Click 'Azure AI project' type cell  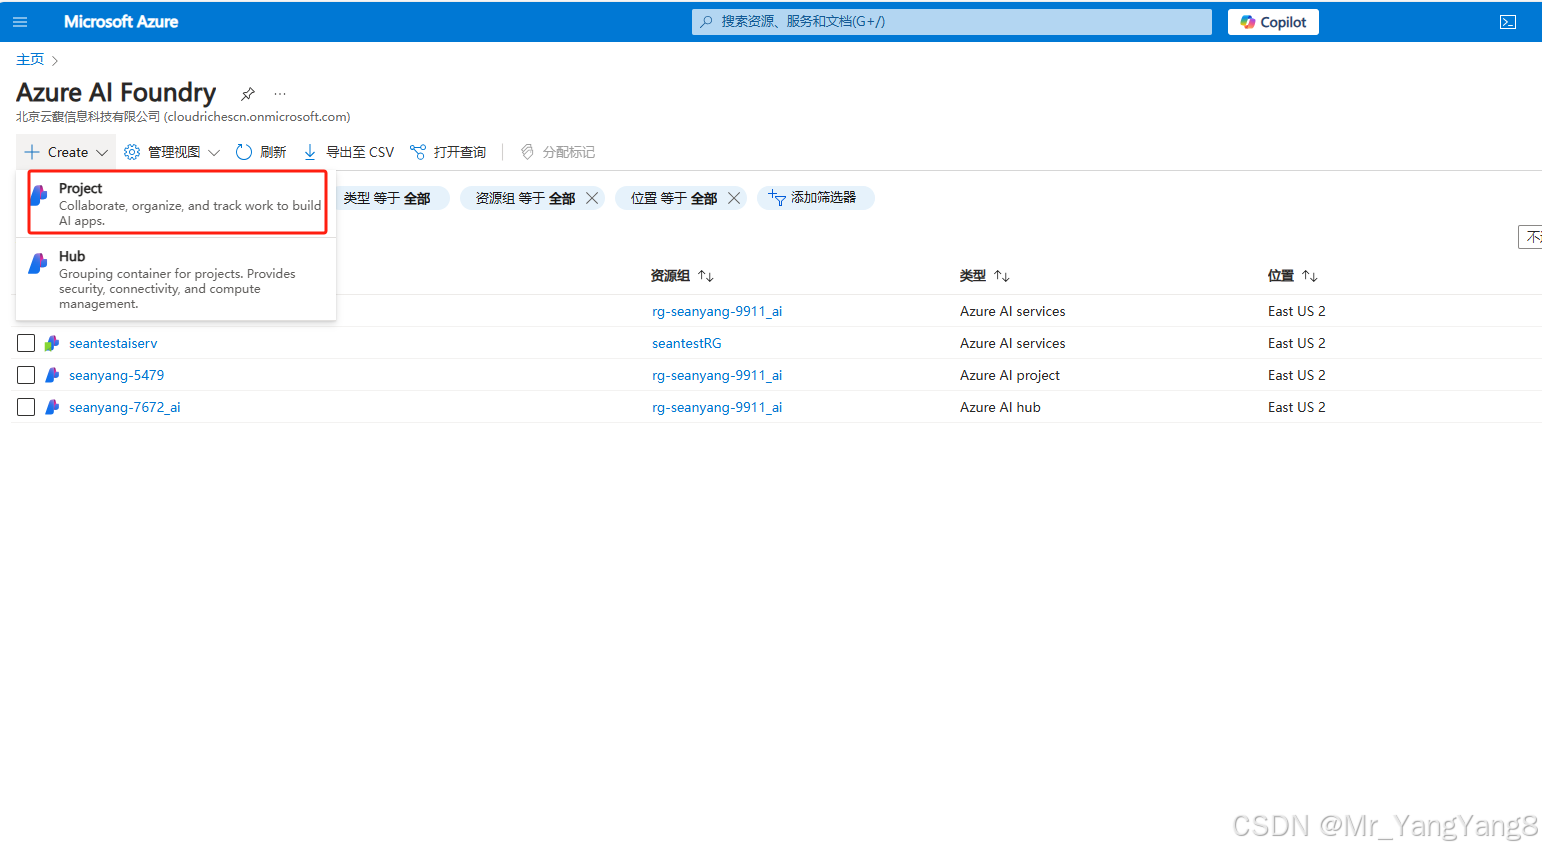point(1009,375)
